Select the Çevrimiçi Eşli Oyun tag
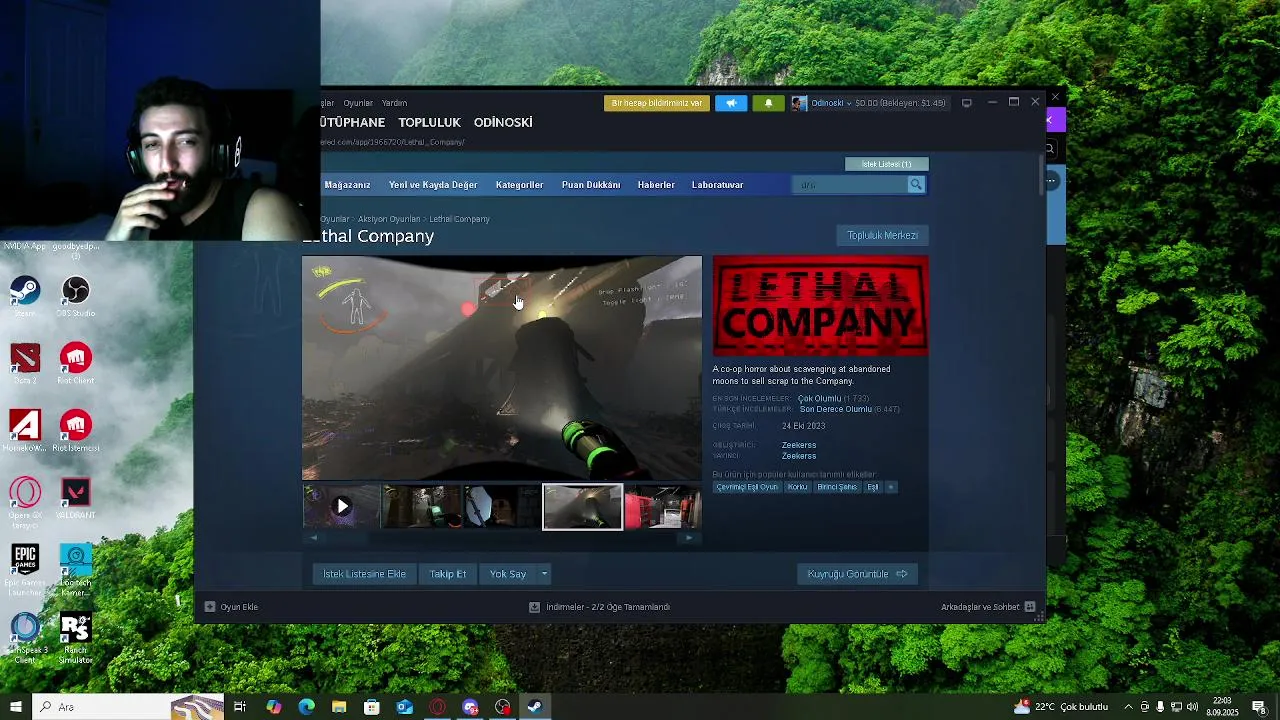Screen dimensions: 1280x720 [x=747, y=487]
